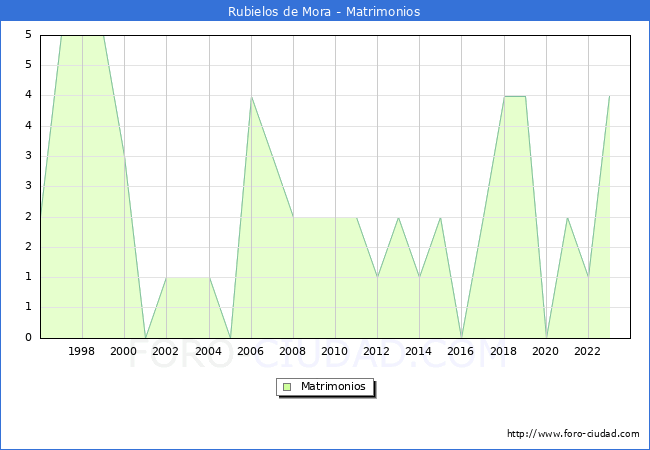Screen dimensions: 650x450
Task: Click the 2014 label on the horizontal axis
Action: coord(419,351)
